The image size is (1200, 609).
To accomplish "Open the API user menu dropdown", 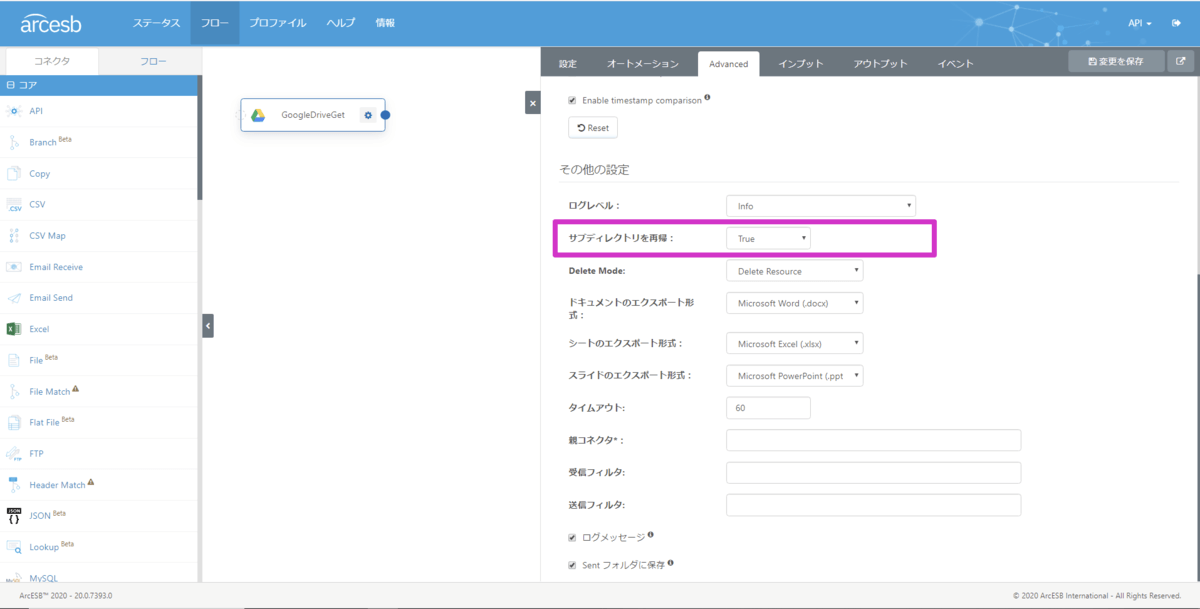I will pos(1140,23).
